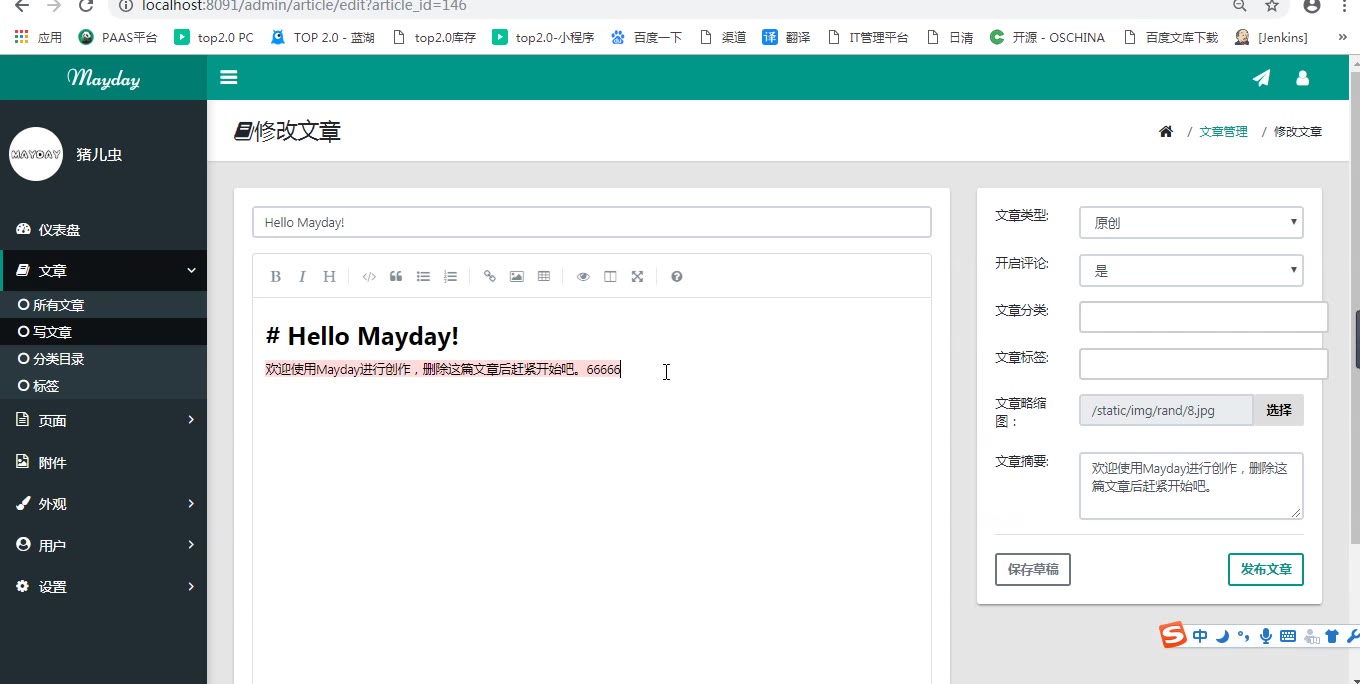Open 标签 submenu item

point(103,386)
